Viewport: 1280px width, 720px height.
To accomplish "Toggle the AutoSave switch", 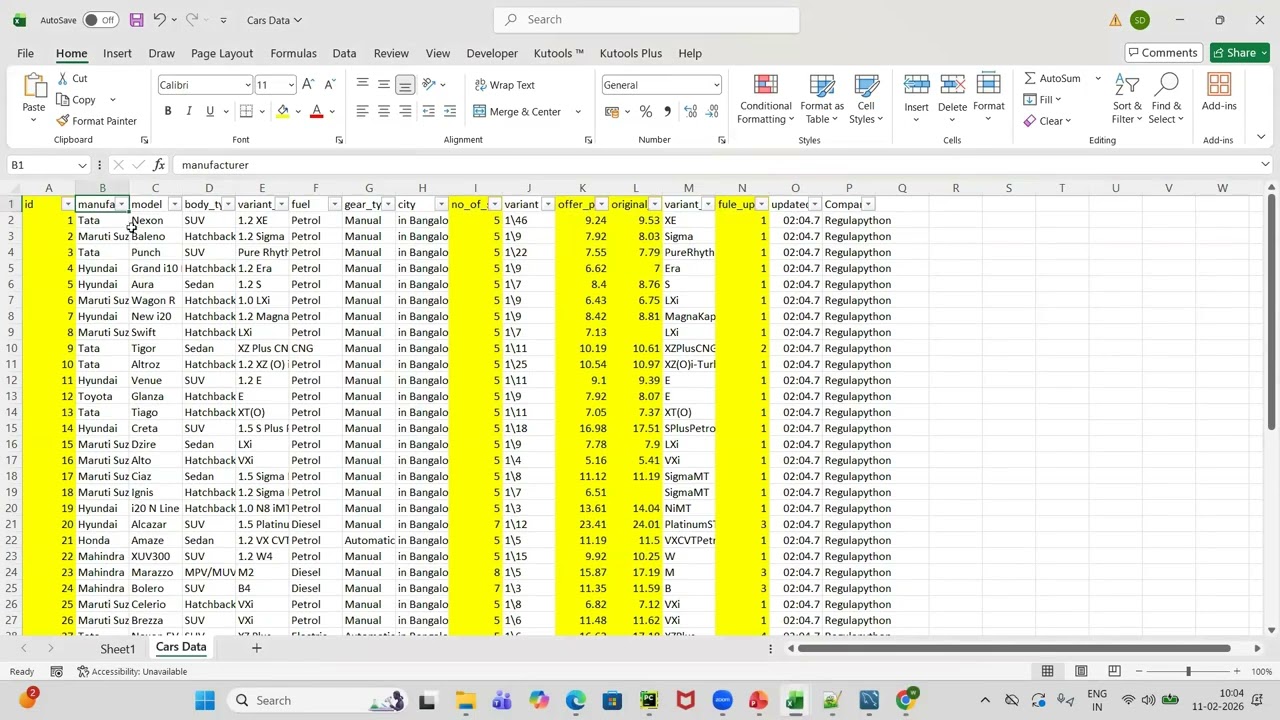I will pyautogui.click(x=101, y=20).
